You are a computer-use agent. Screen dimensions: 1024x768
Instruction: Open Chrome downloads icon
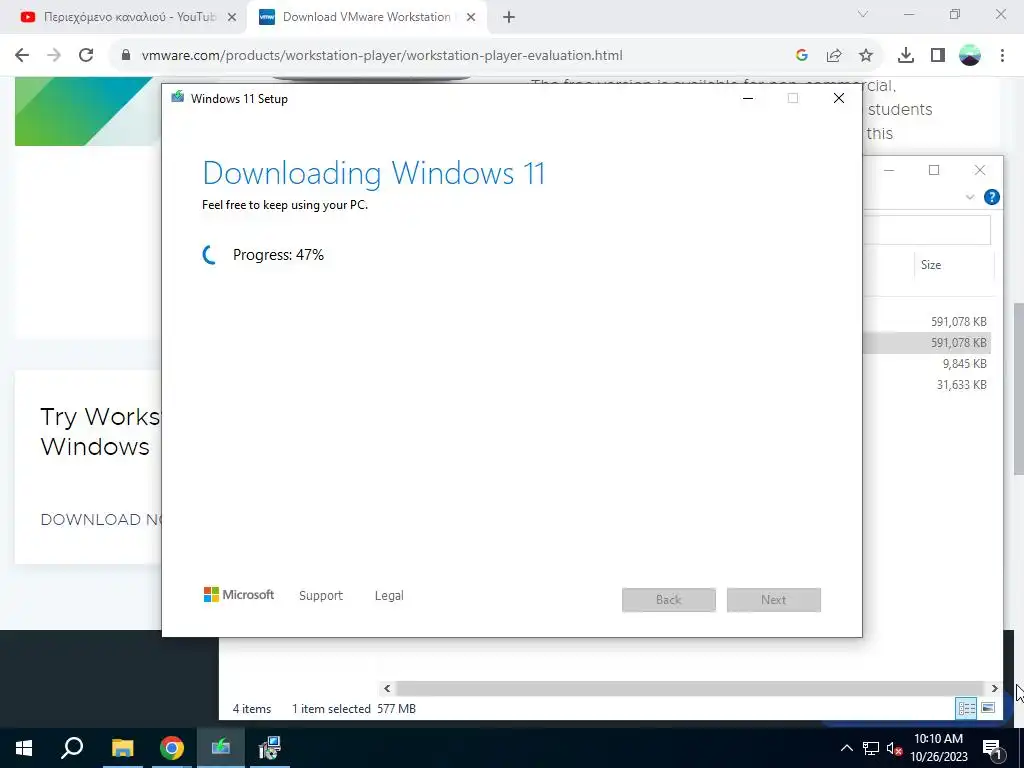coord(906,56)
